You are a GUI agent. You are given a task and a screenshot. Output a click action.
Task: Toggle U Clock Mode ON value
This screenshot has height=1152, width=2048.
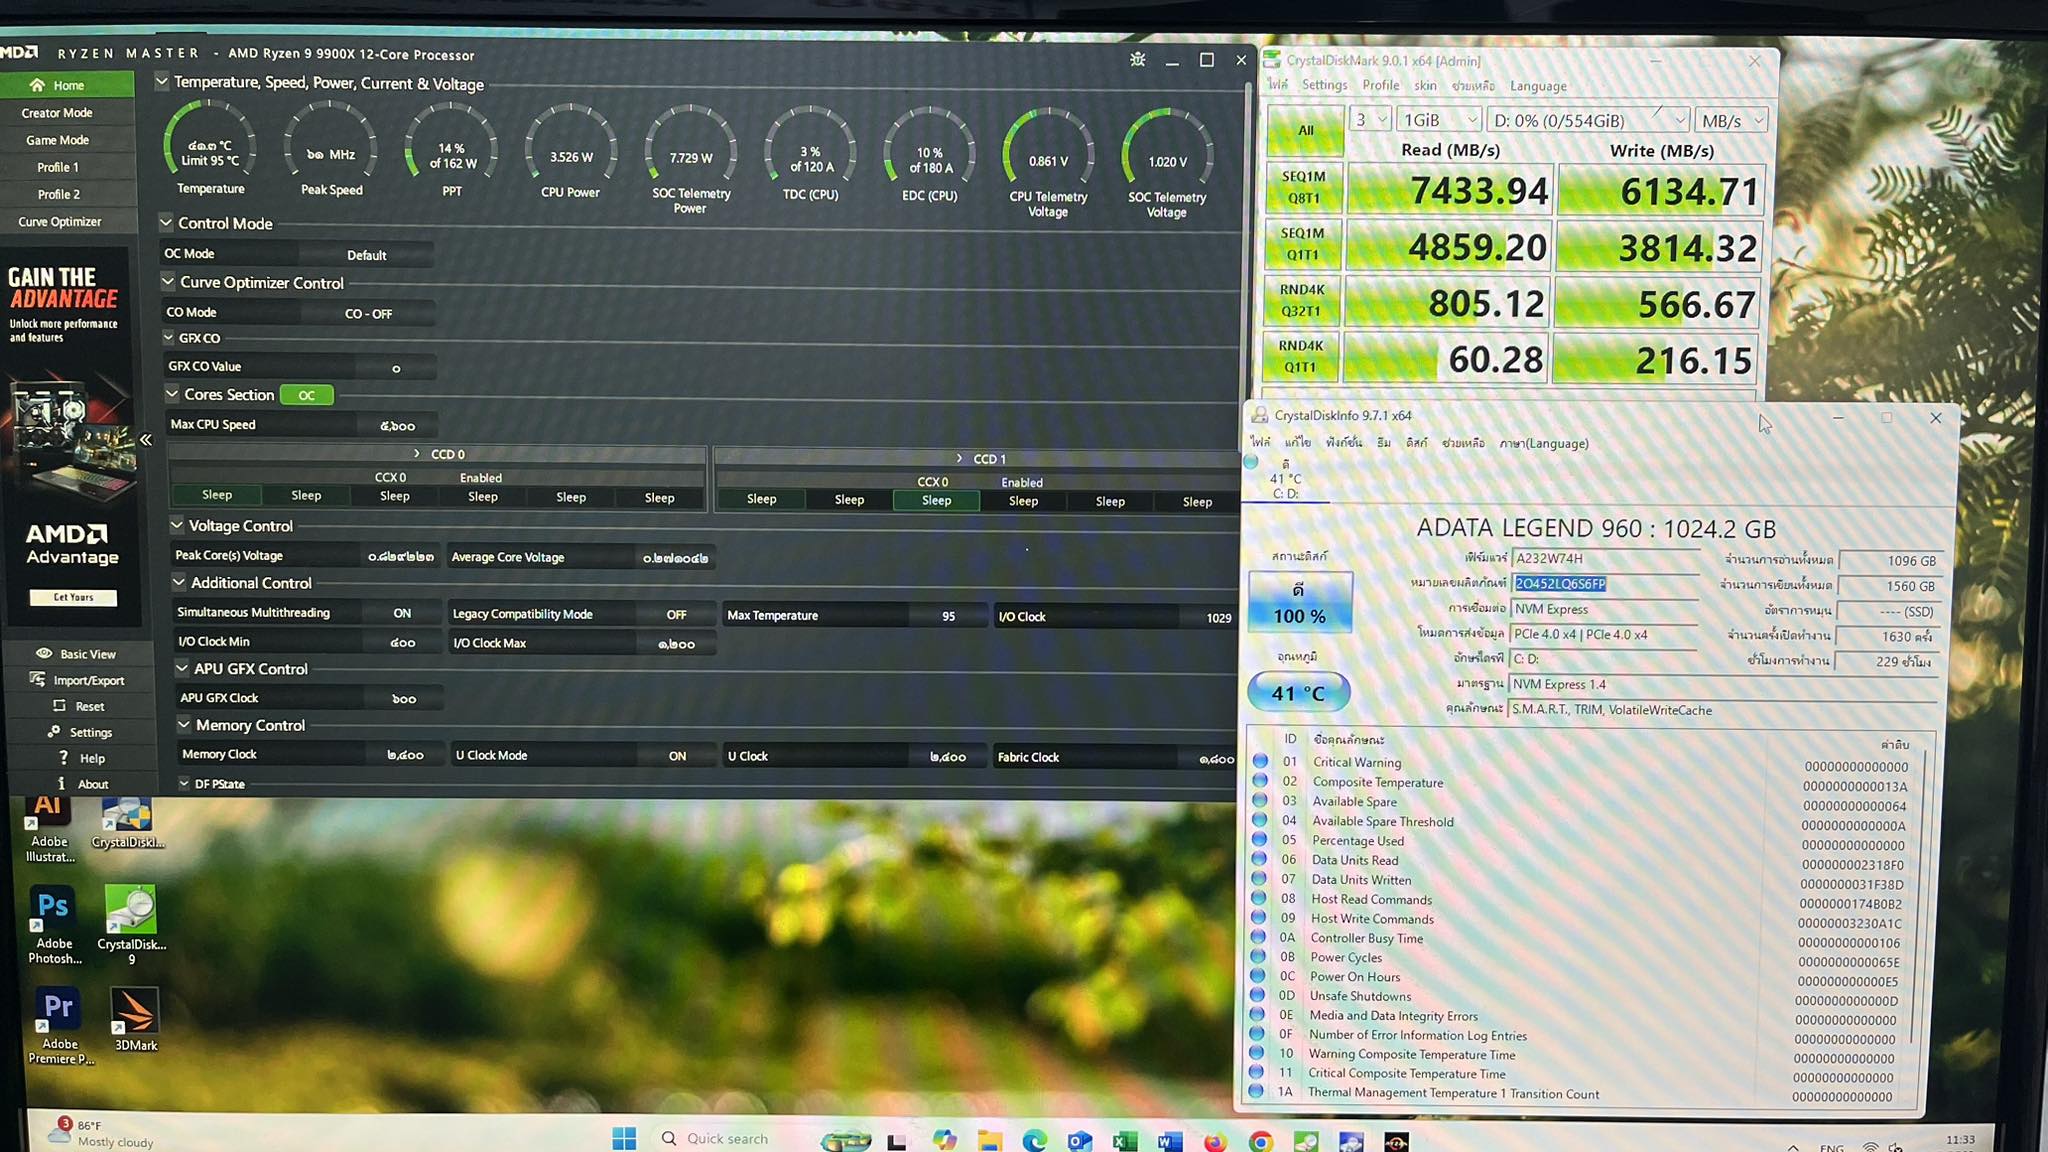[x=678, y=756]
